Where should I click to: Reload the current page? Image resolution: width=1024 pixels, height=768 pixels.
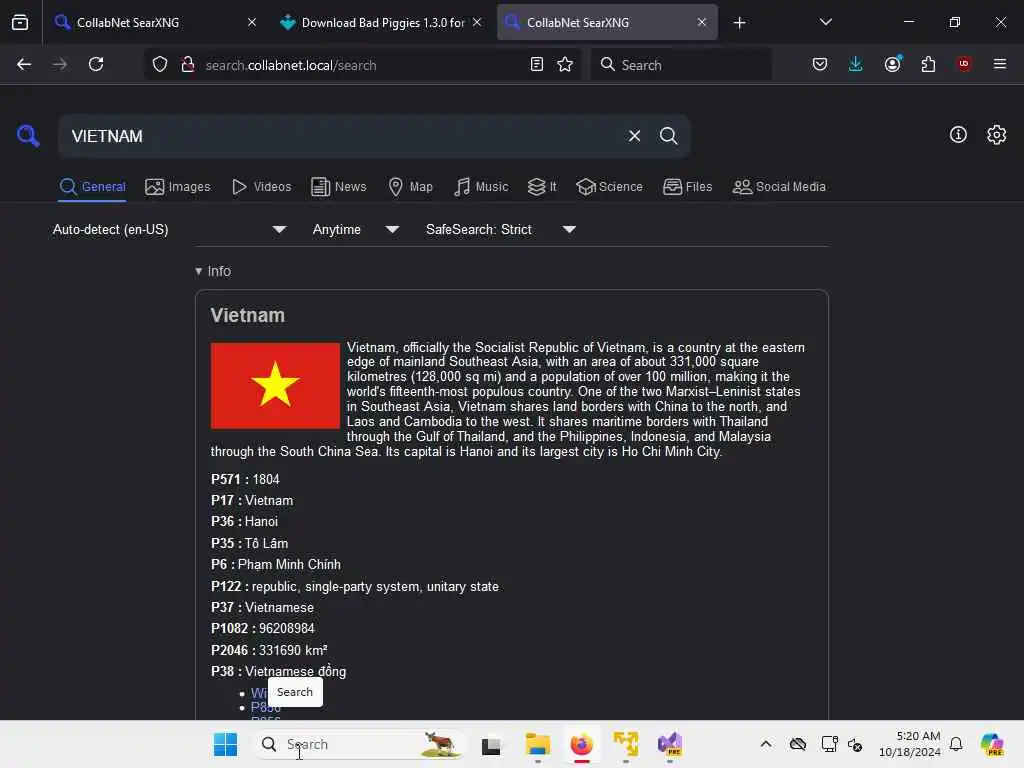click(96, 65)
